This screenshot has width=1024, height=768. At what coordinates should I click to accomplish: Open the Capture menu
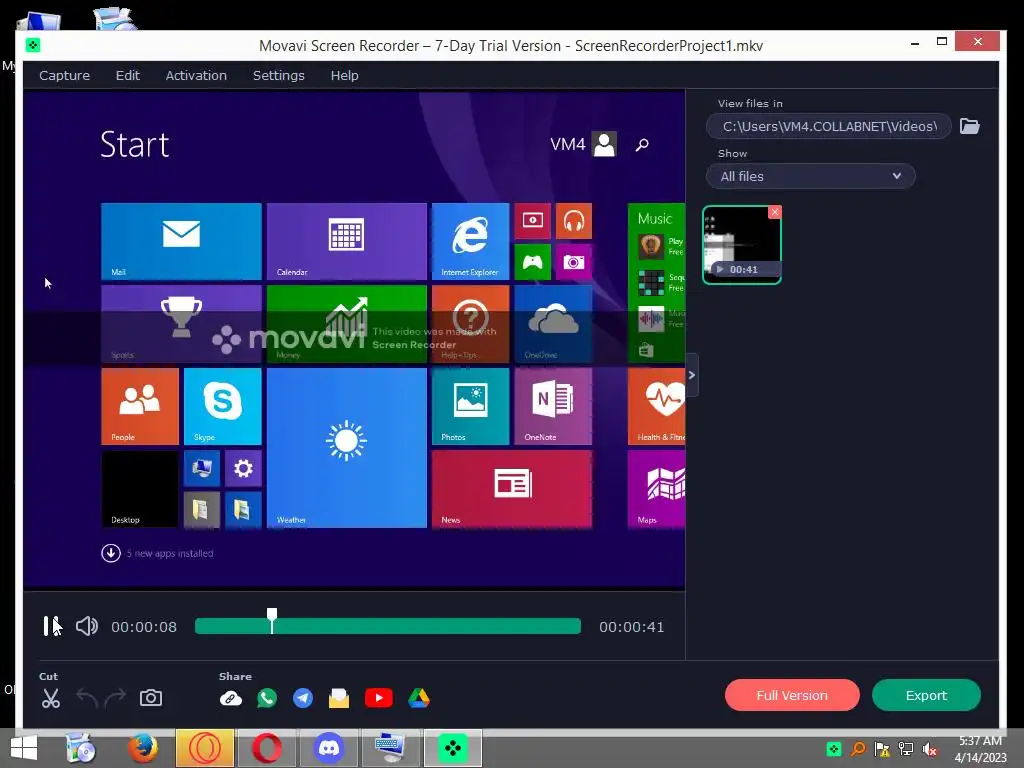pyautogui.click(x=65, y=75)
